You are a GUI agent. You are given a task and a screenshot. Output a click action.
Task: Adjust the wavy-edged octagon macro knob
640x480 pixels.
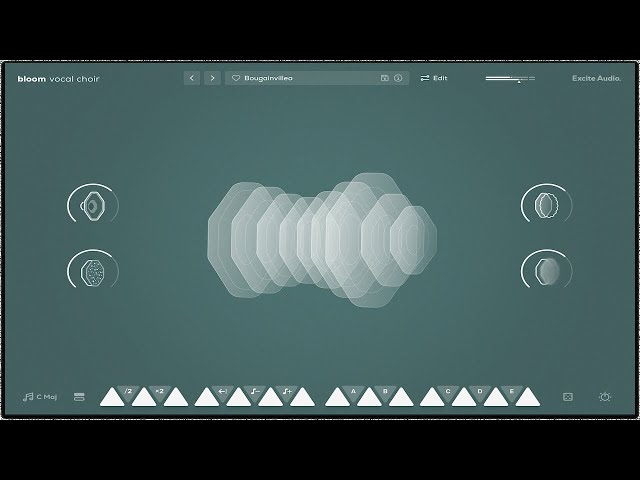[547, 205]
